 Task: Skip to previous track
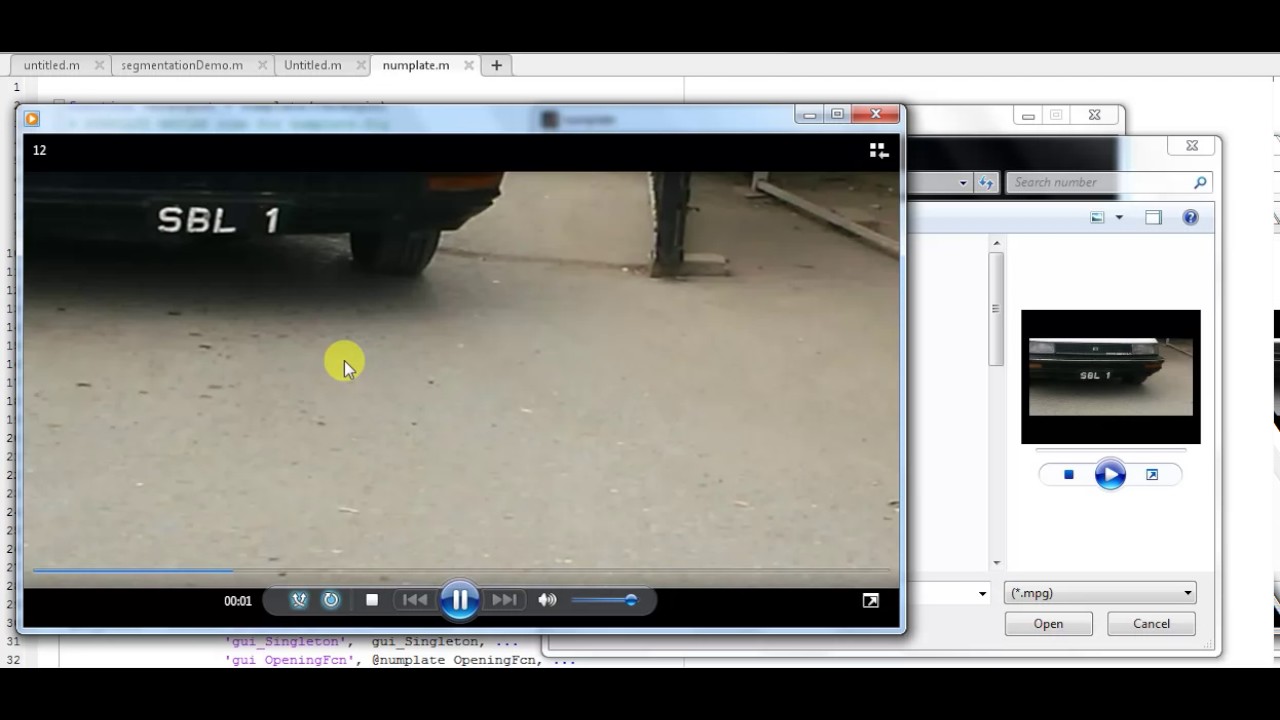[415, 600]
